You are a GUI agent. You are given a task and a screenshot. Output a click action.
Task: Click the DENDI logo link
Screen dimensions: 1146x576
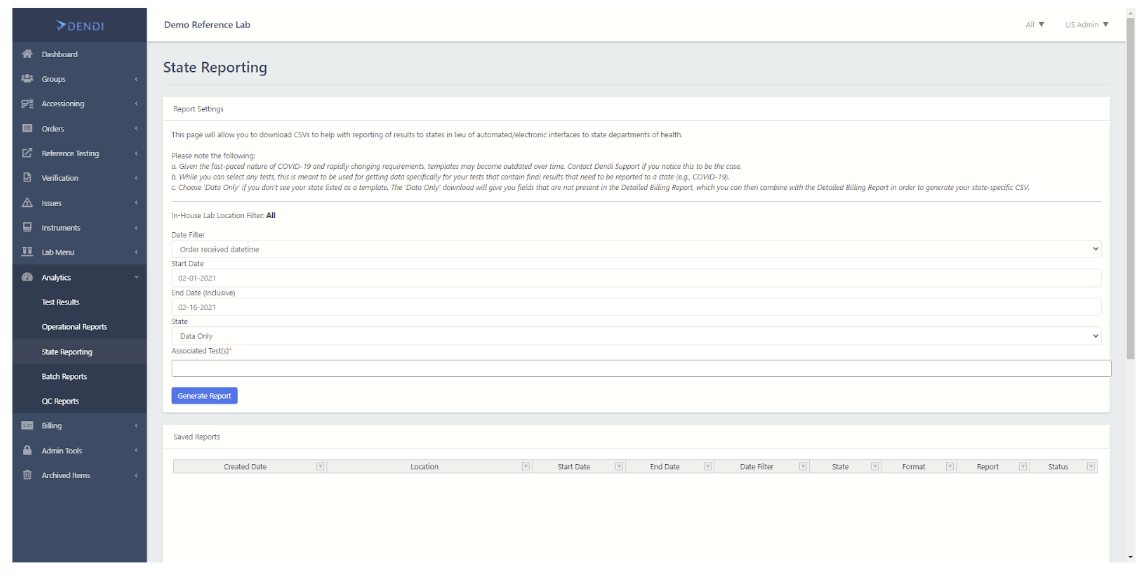tap(80, 25)
